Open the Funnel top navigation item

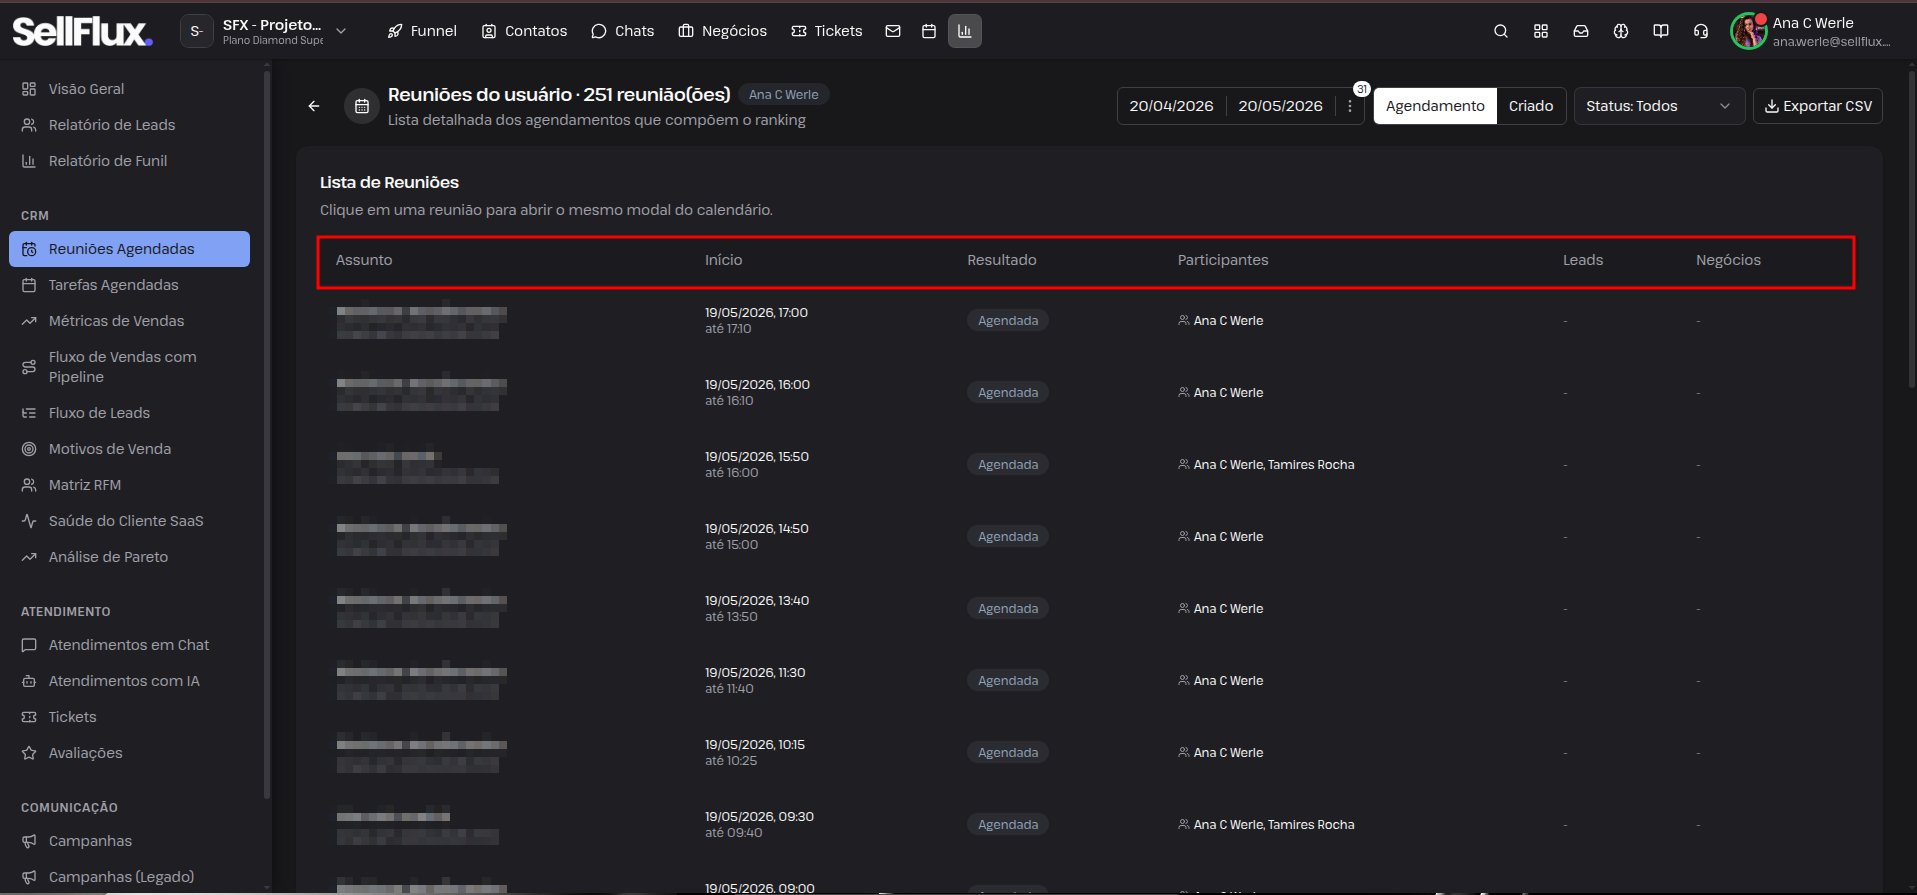[422, 31]
